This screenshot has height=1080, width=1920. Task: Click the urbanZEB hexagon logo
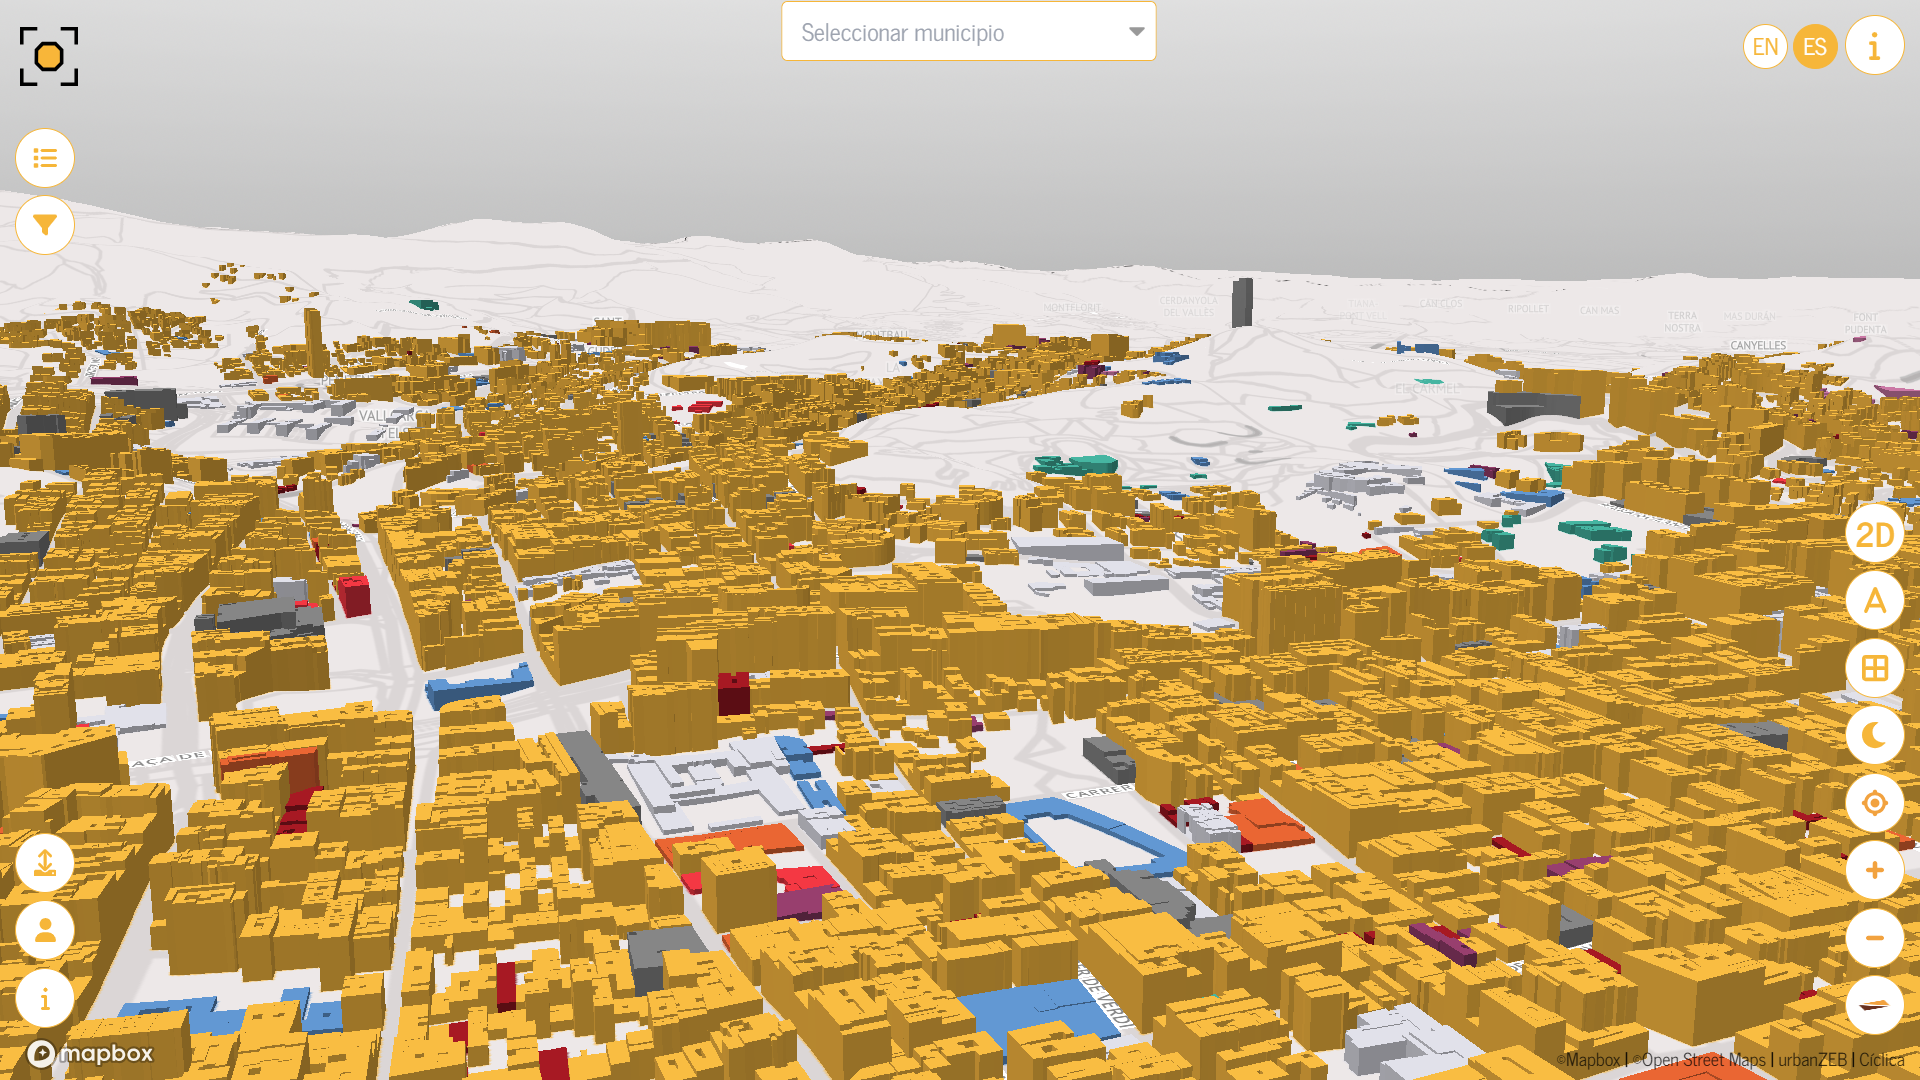tap(48, 56)
